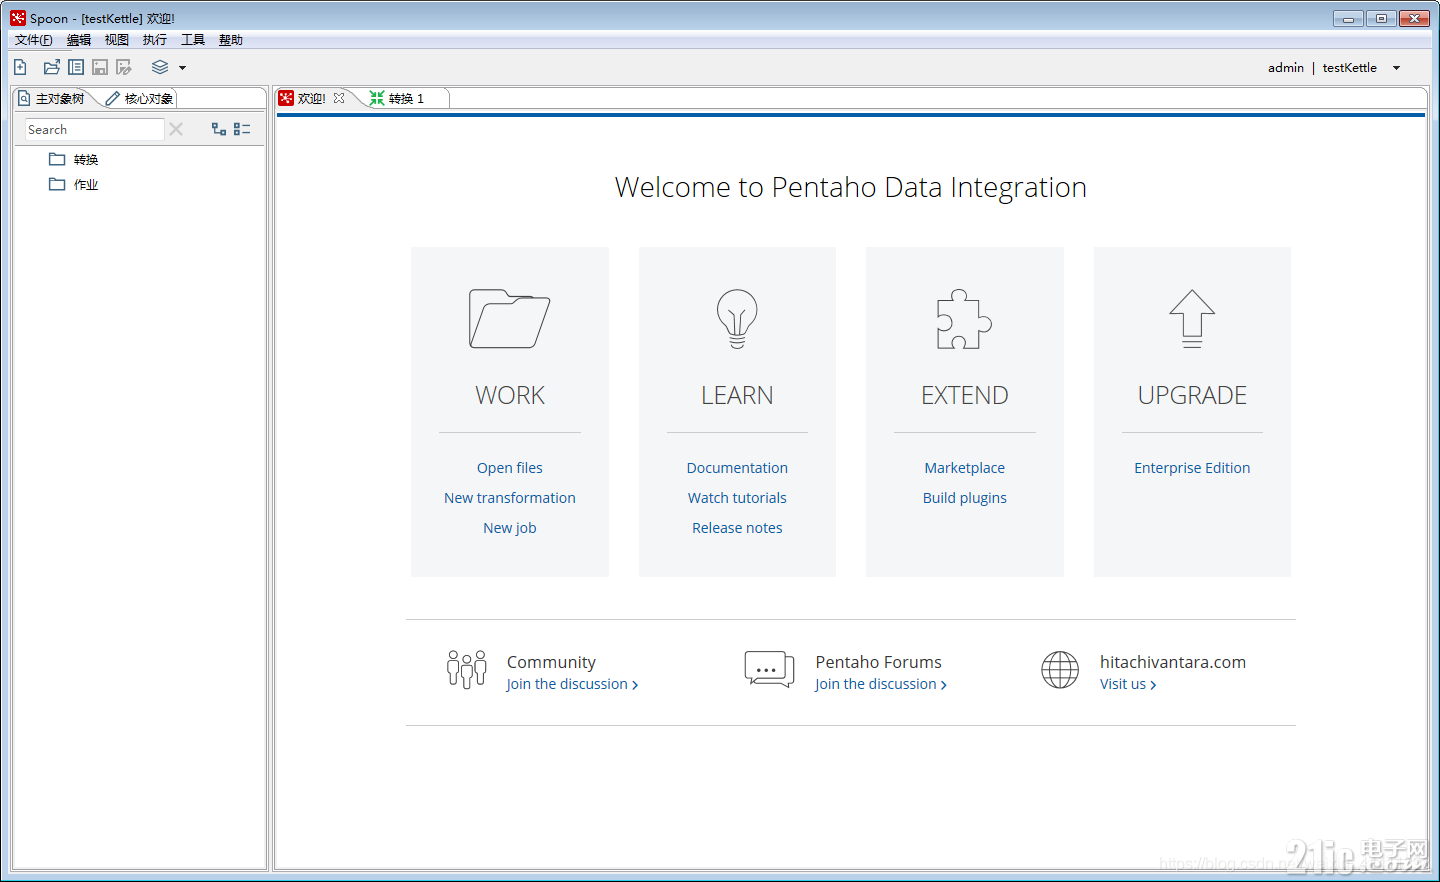Screen dimensions: 1440x882
Task: Click the Build plugins link
Action: 965,498
